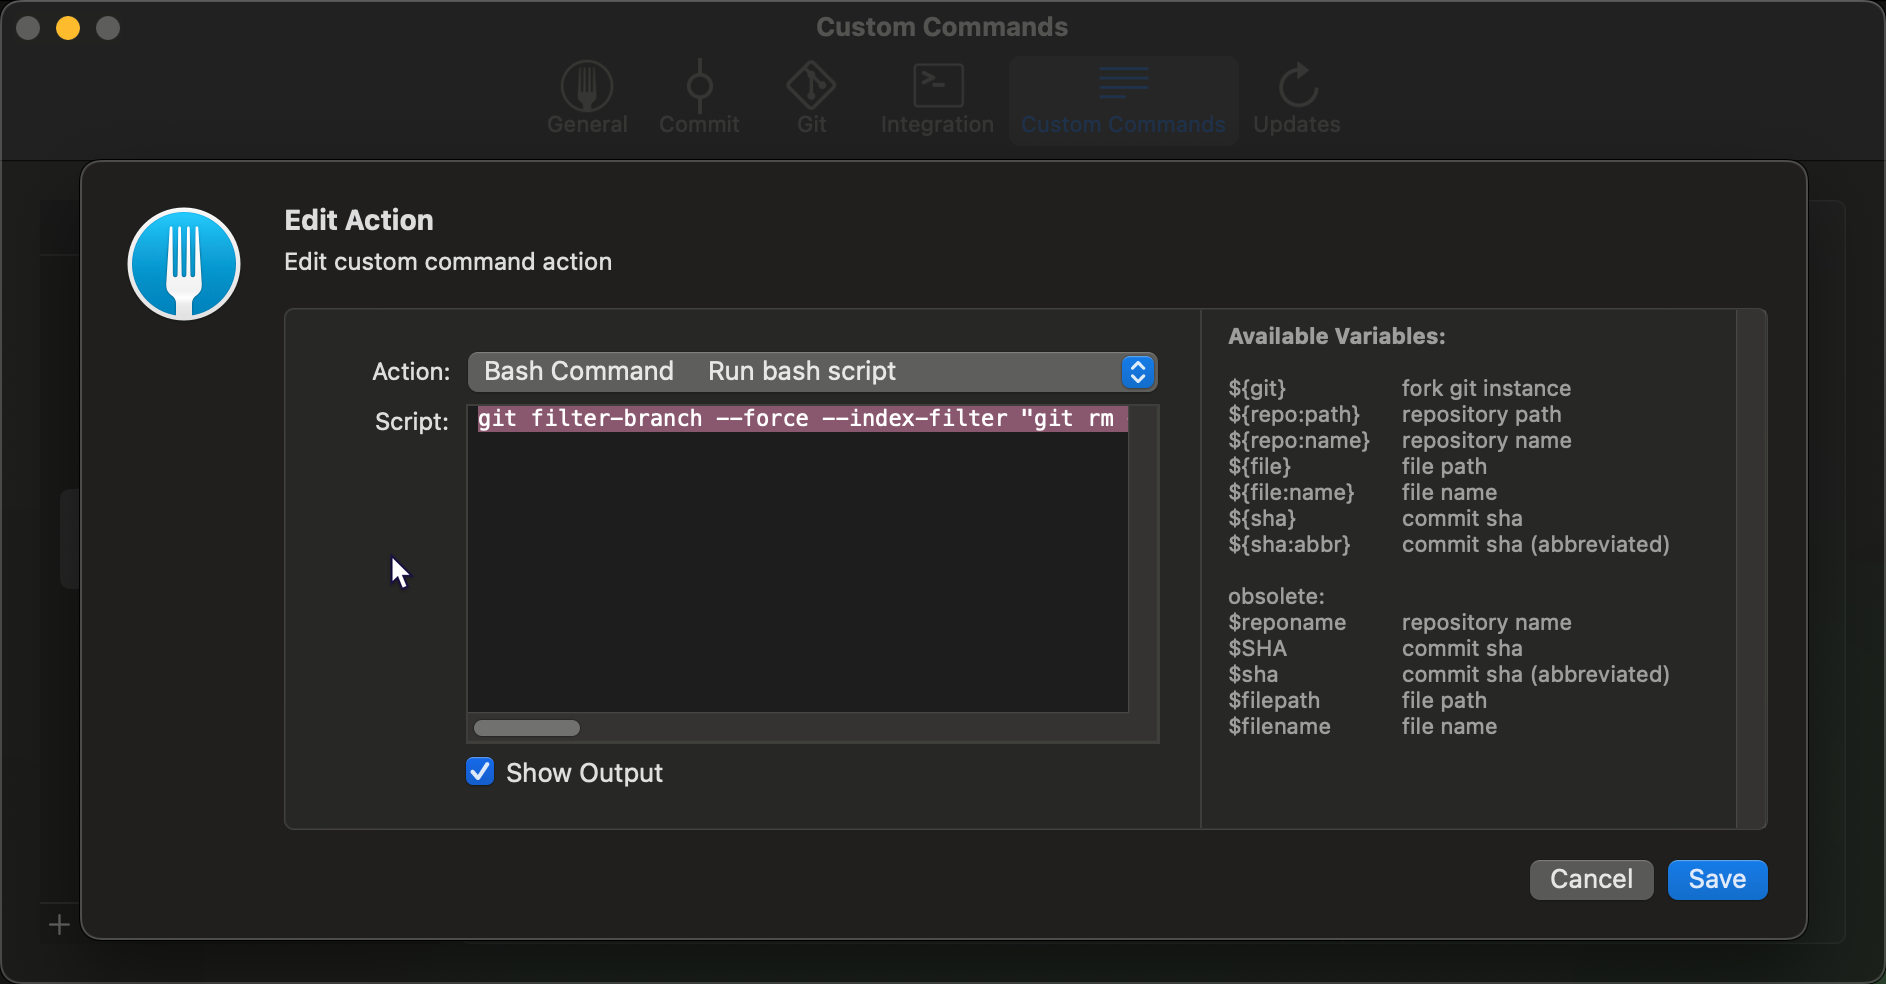Click the ${sha:abbr} variable entry
Viewport: 1886px width, 984px height.
click(1289, 544)
